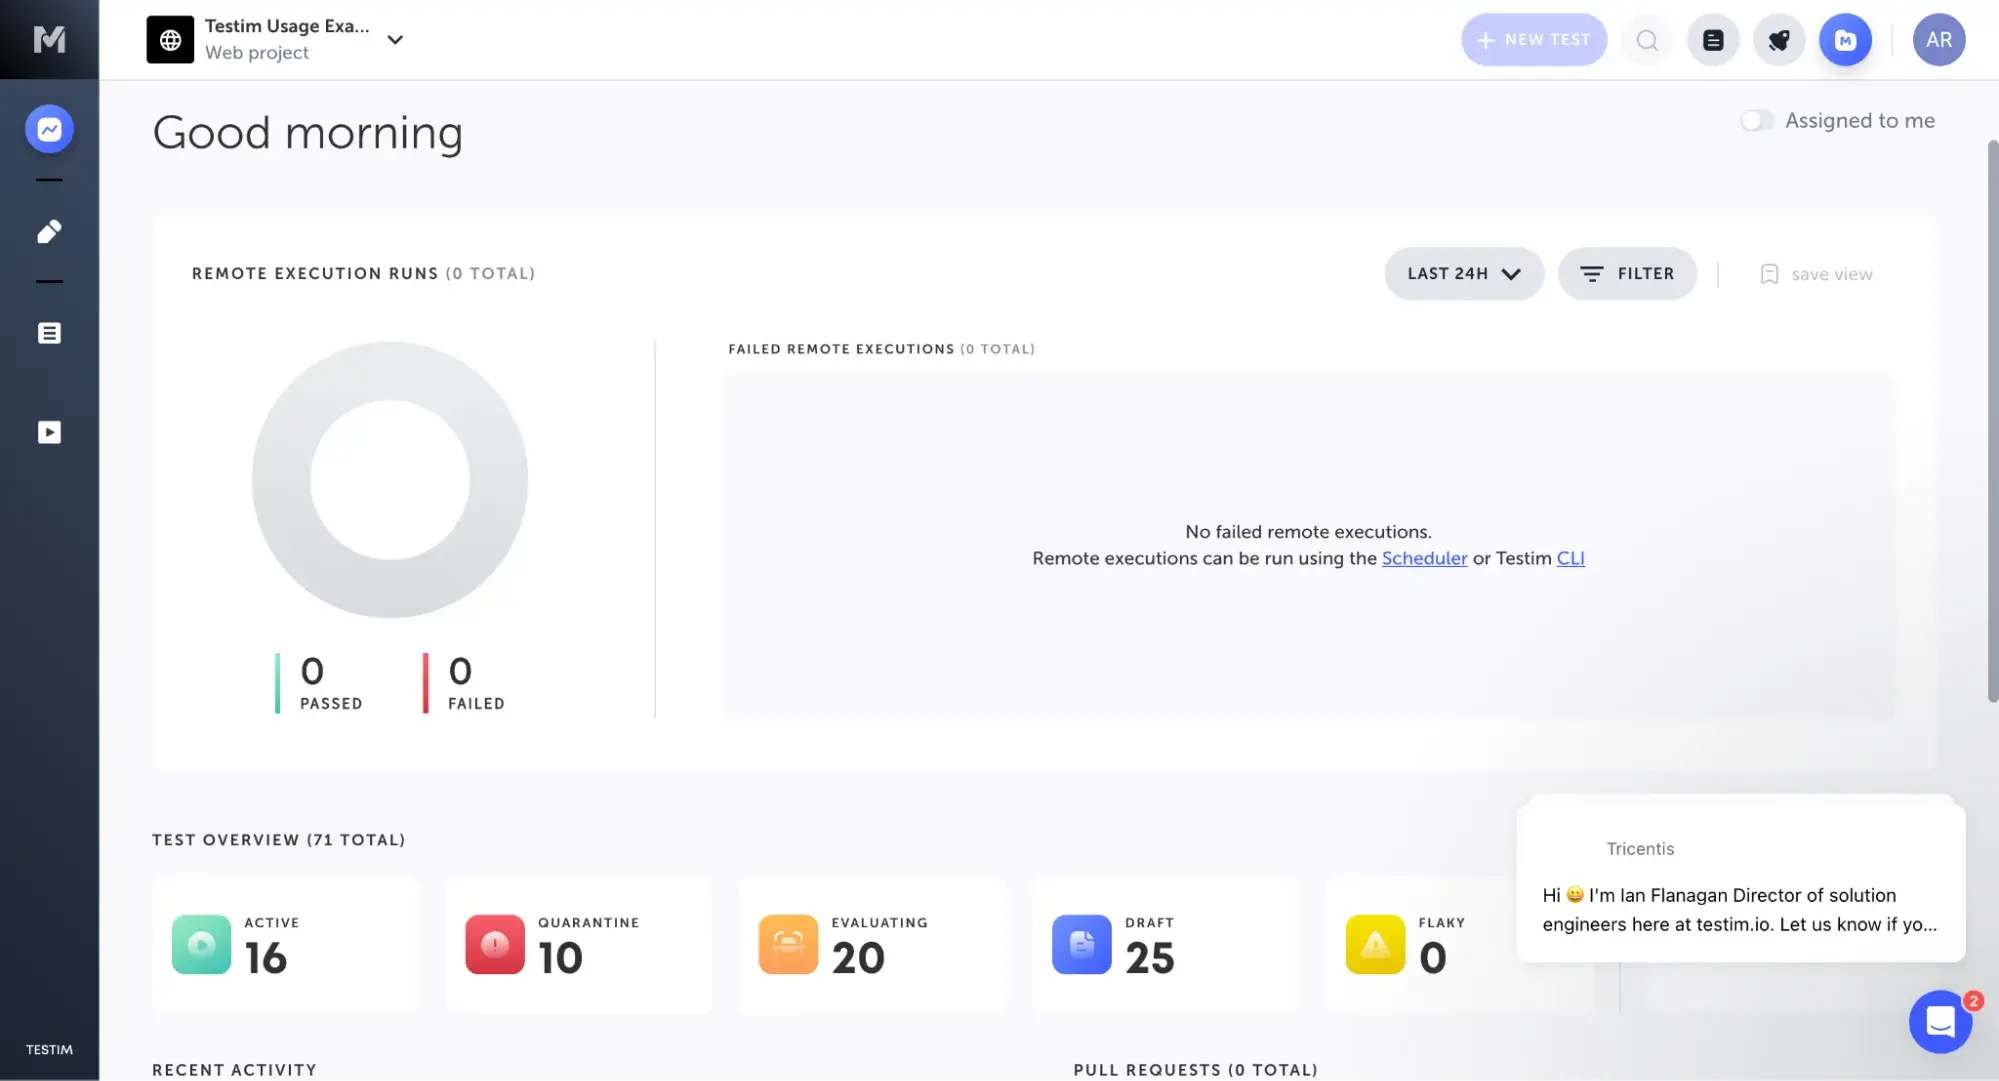Viewport: 1999px width, 1081px height.
Task: Click the rocket icon in top bar
Action: pos(1779,40)
